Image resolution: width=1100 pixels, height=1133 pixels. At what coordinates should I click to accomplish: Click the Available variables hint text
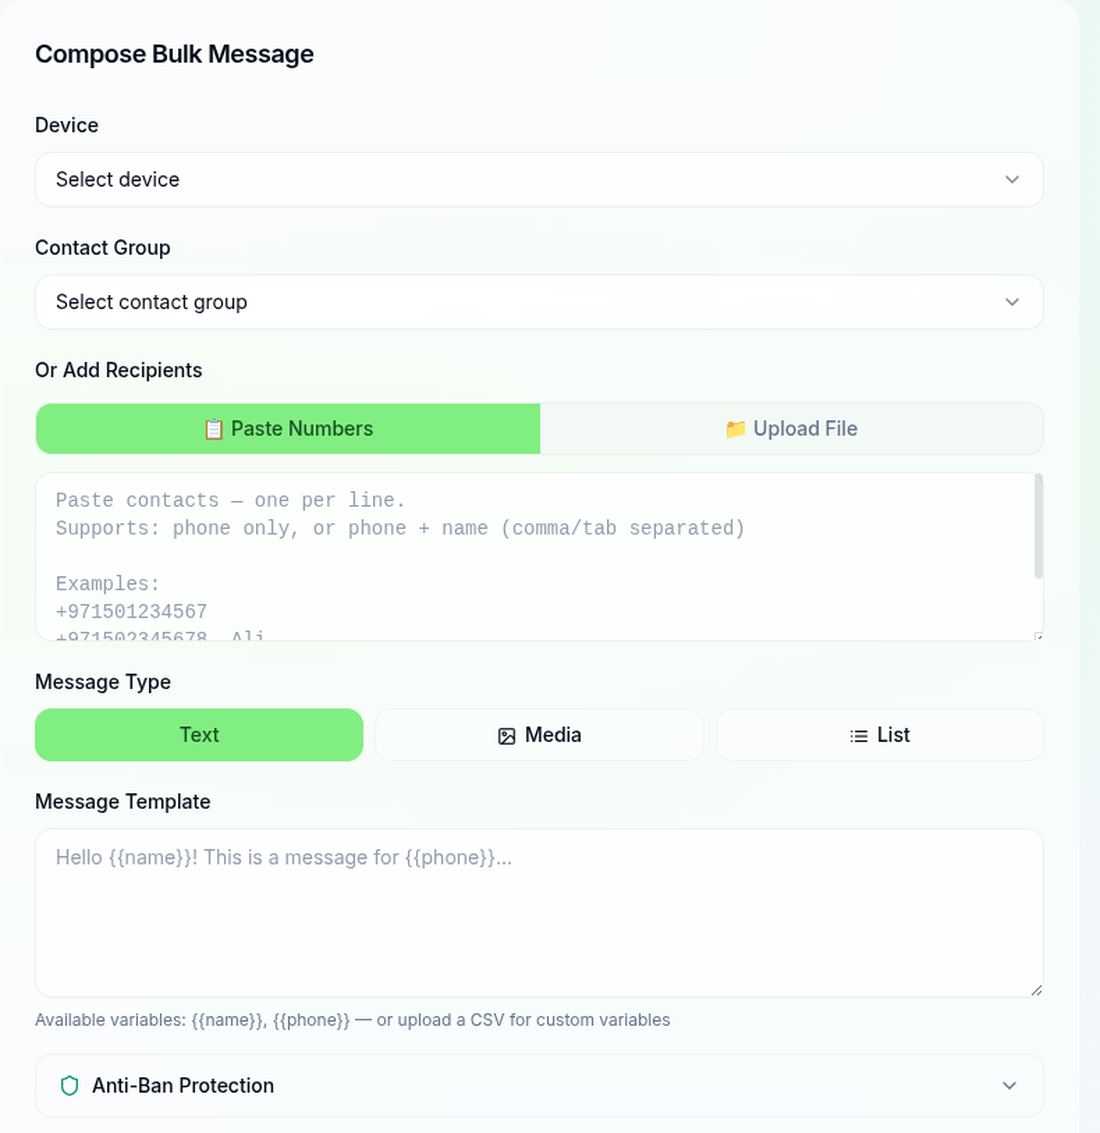pyautogui.click(x=353, y=1020)
